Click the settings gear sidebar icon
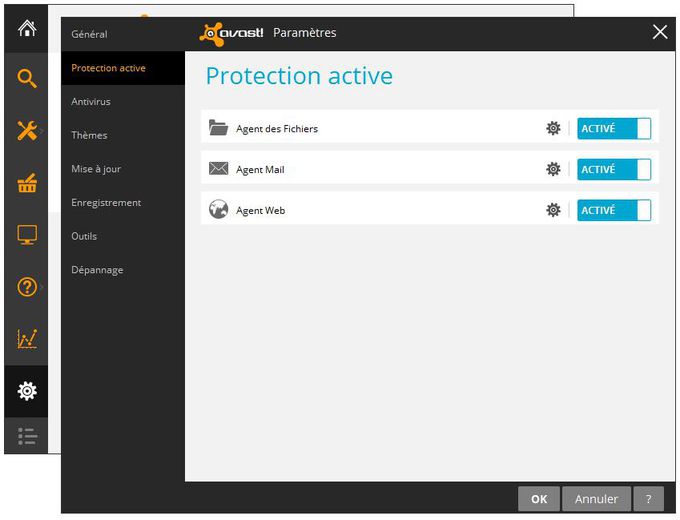This screenshot has height=520, width=680. tap(27, 391)
